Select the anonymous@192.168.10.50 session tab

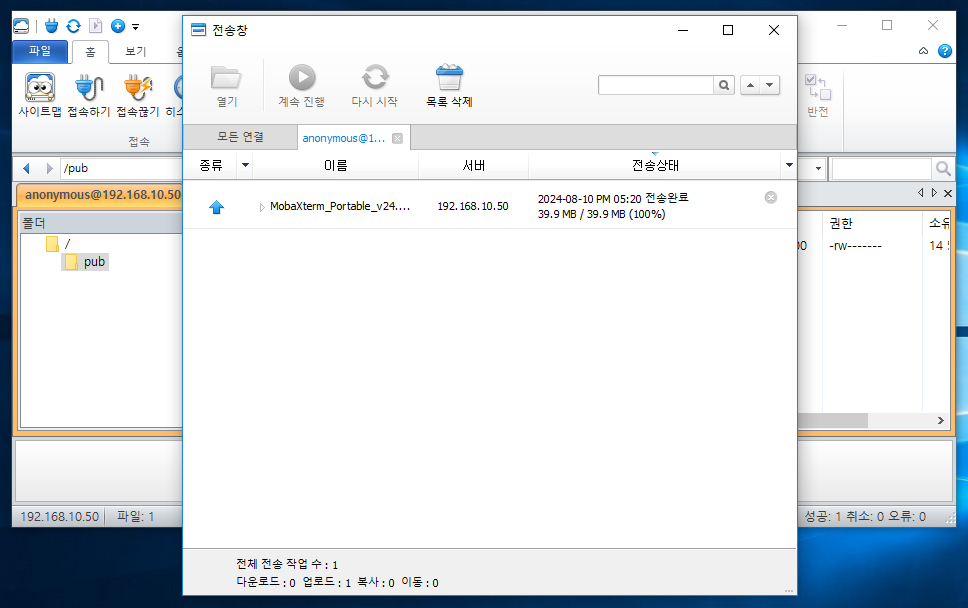(x=102, y=195)
